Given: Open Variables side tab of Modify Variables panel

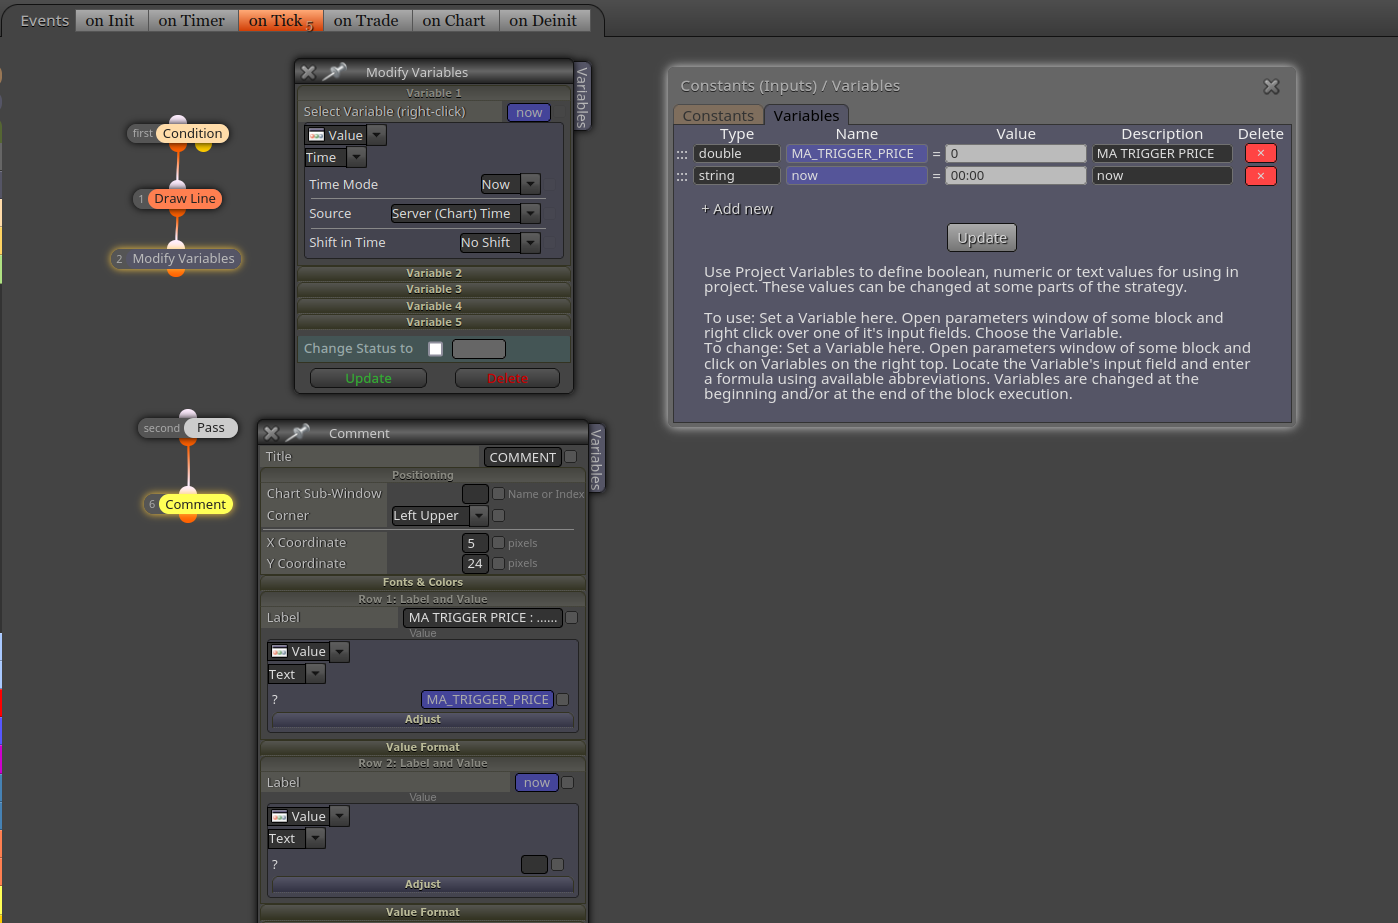Looking at the screenshot, I should (x=582, y=95).
